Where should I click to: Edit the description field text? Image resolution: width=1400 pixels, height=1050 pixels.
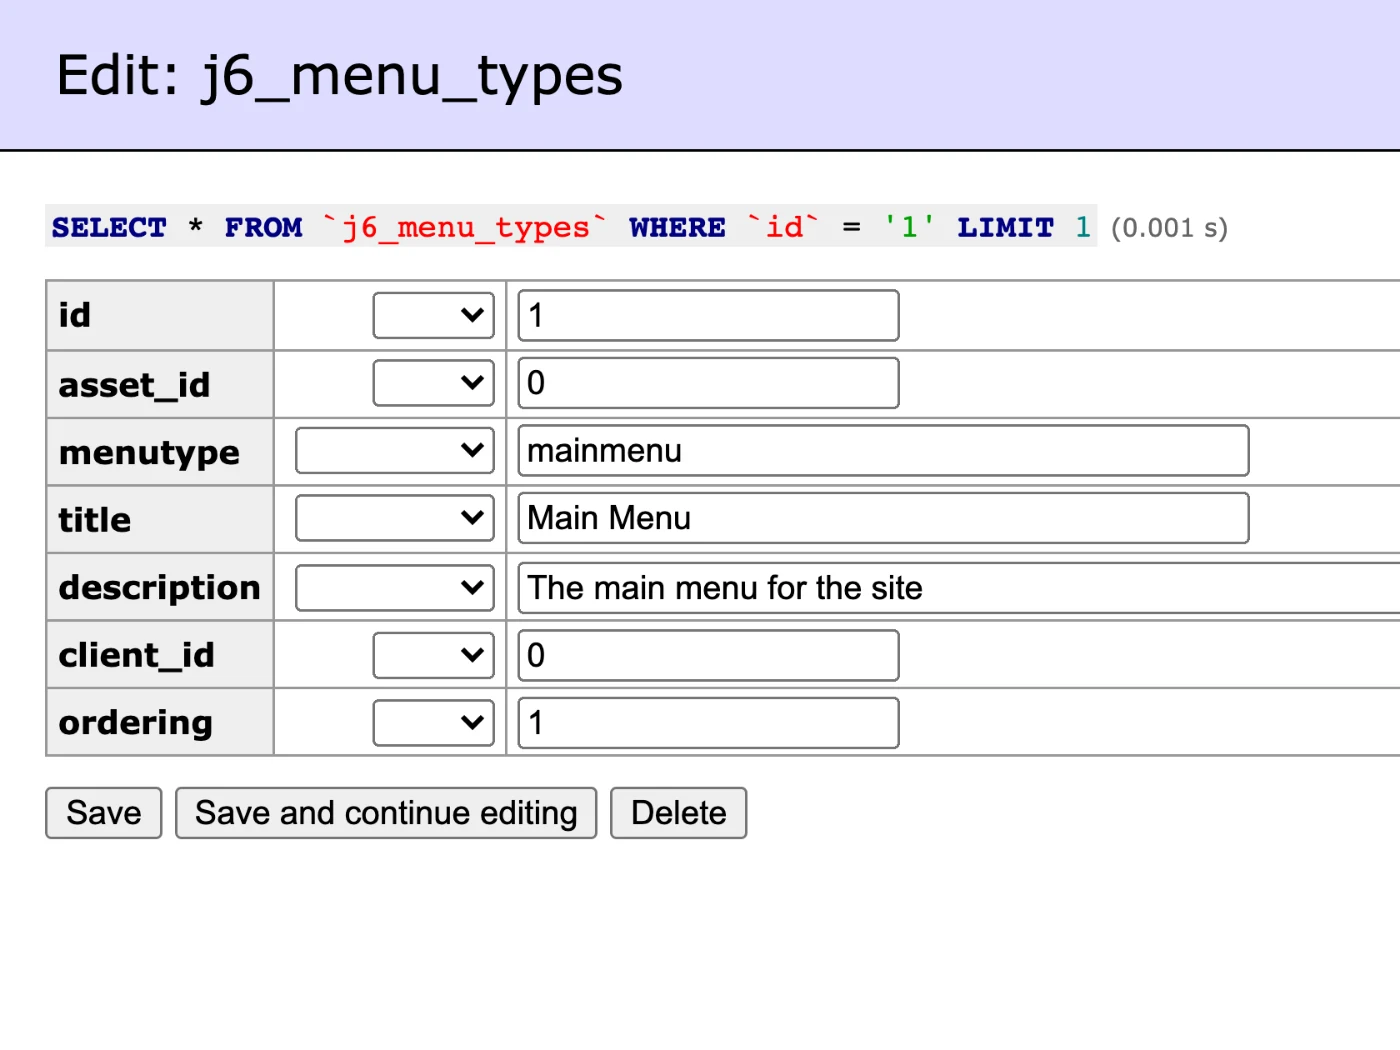pyautogui.click(x=959, y=588)
